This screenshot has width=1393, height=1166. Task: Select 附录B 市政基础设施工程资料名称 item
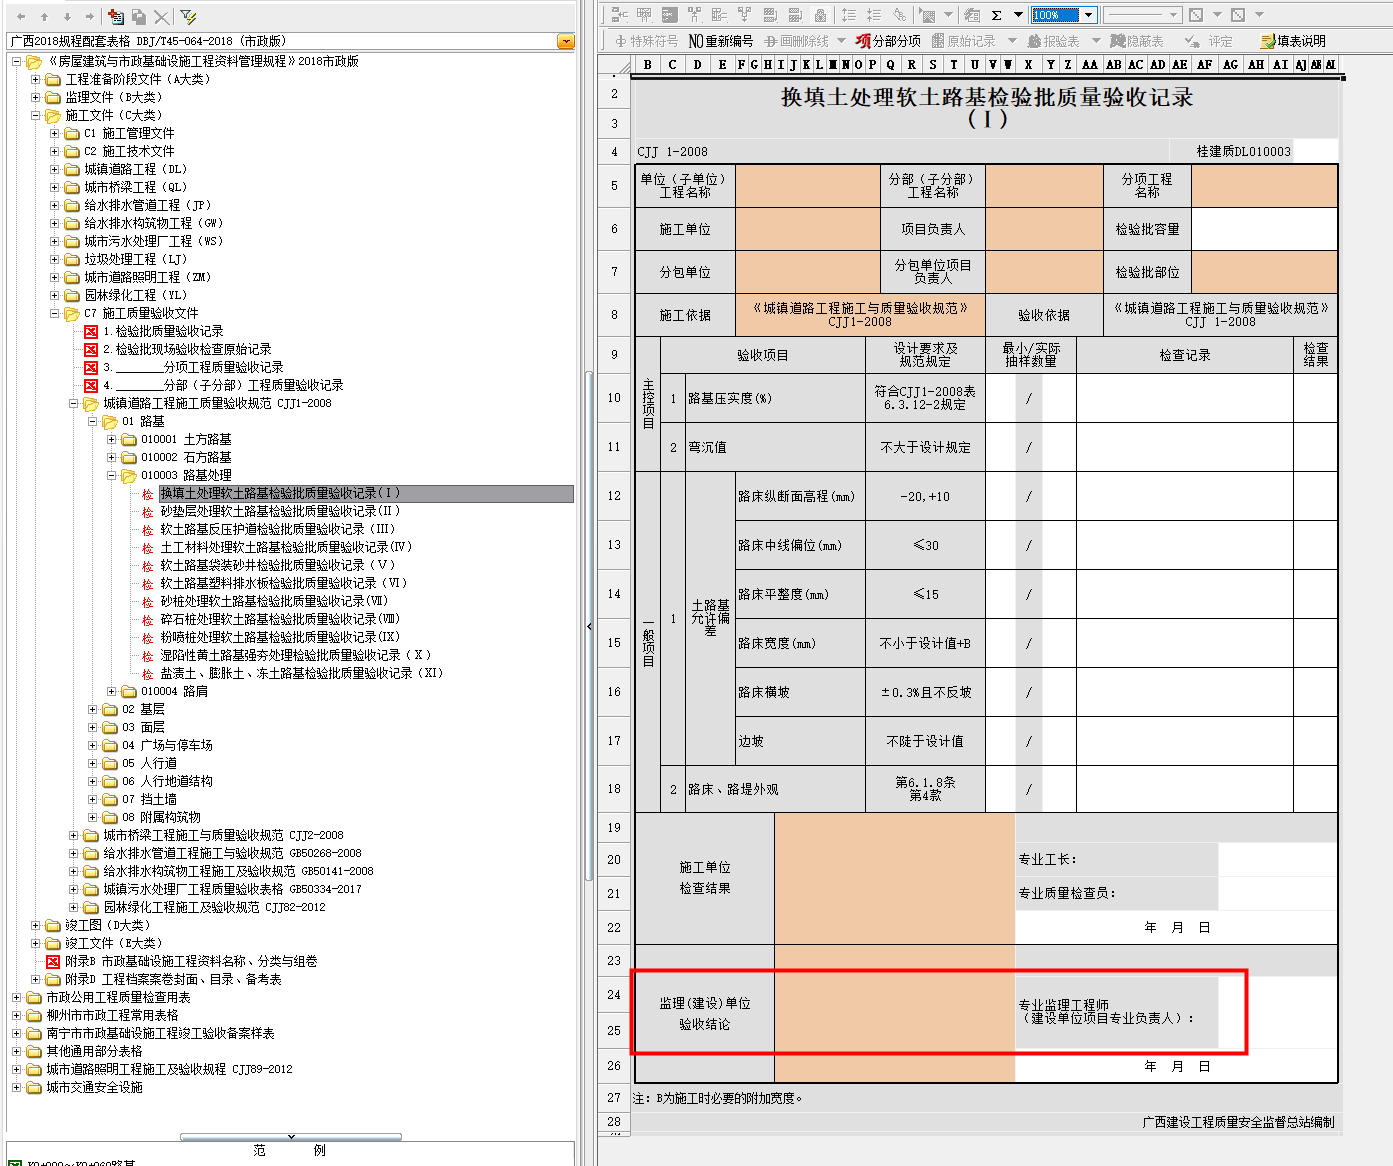pyautogui.click(x=191, y=961)
